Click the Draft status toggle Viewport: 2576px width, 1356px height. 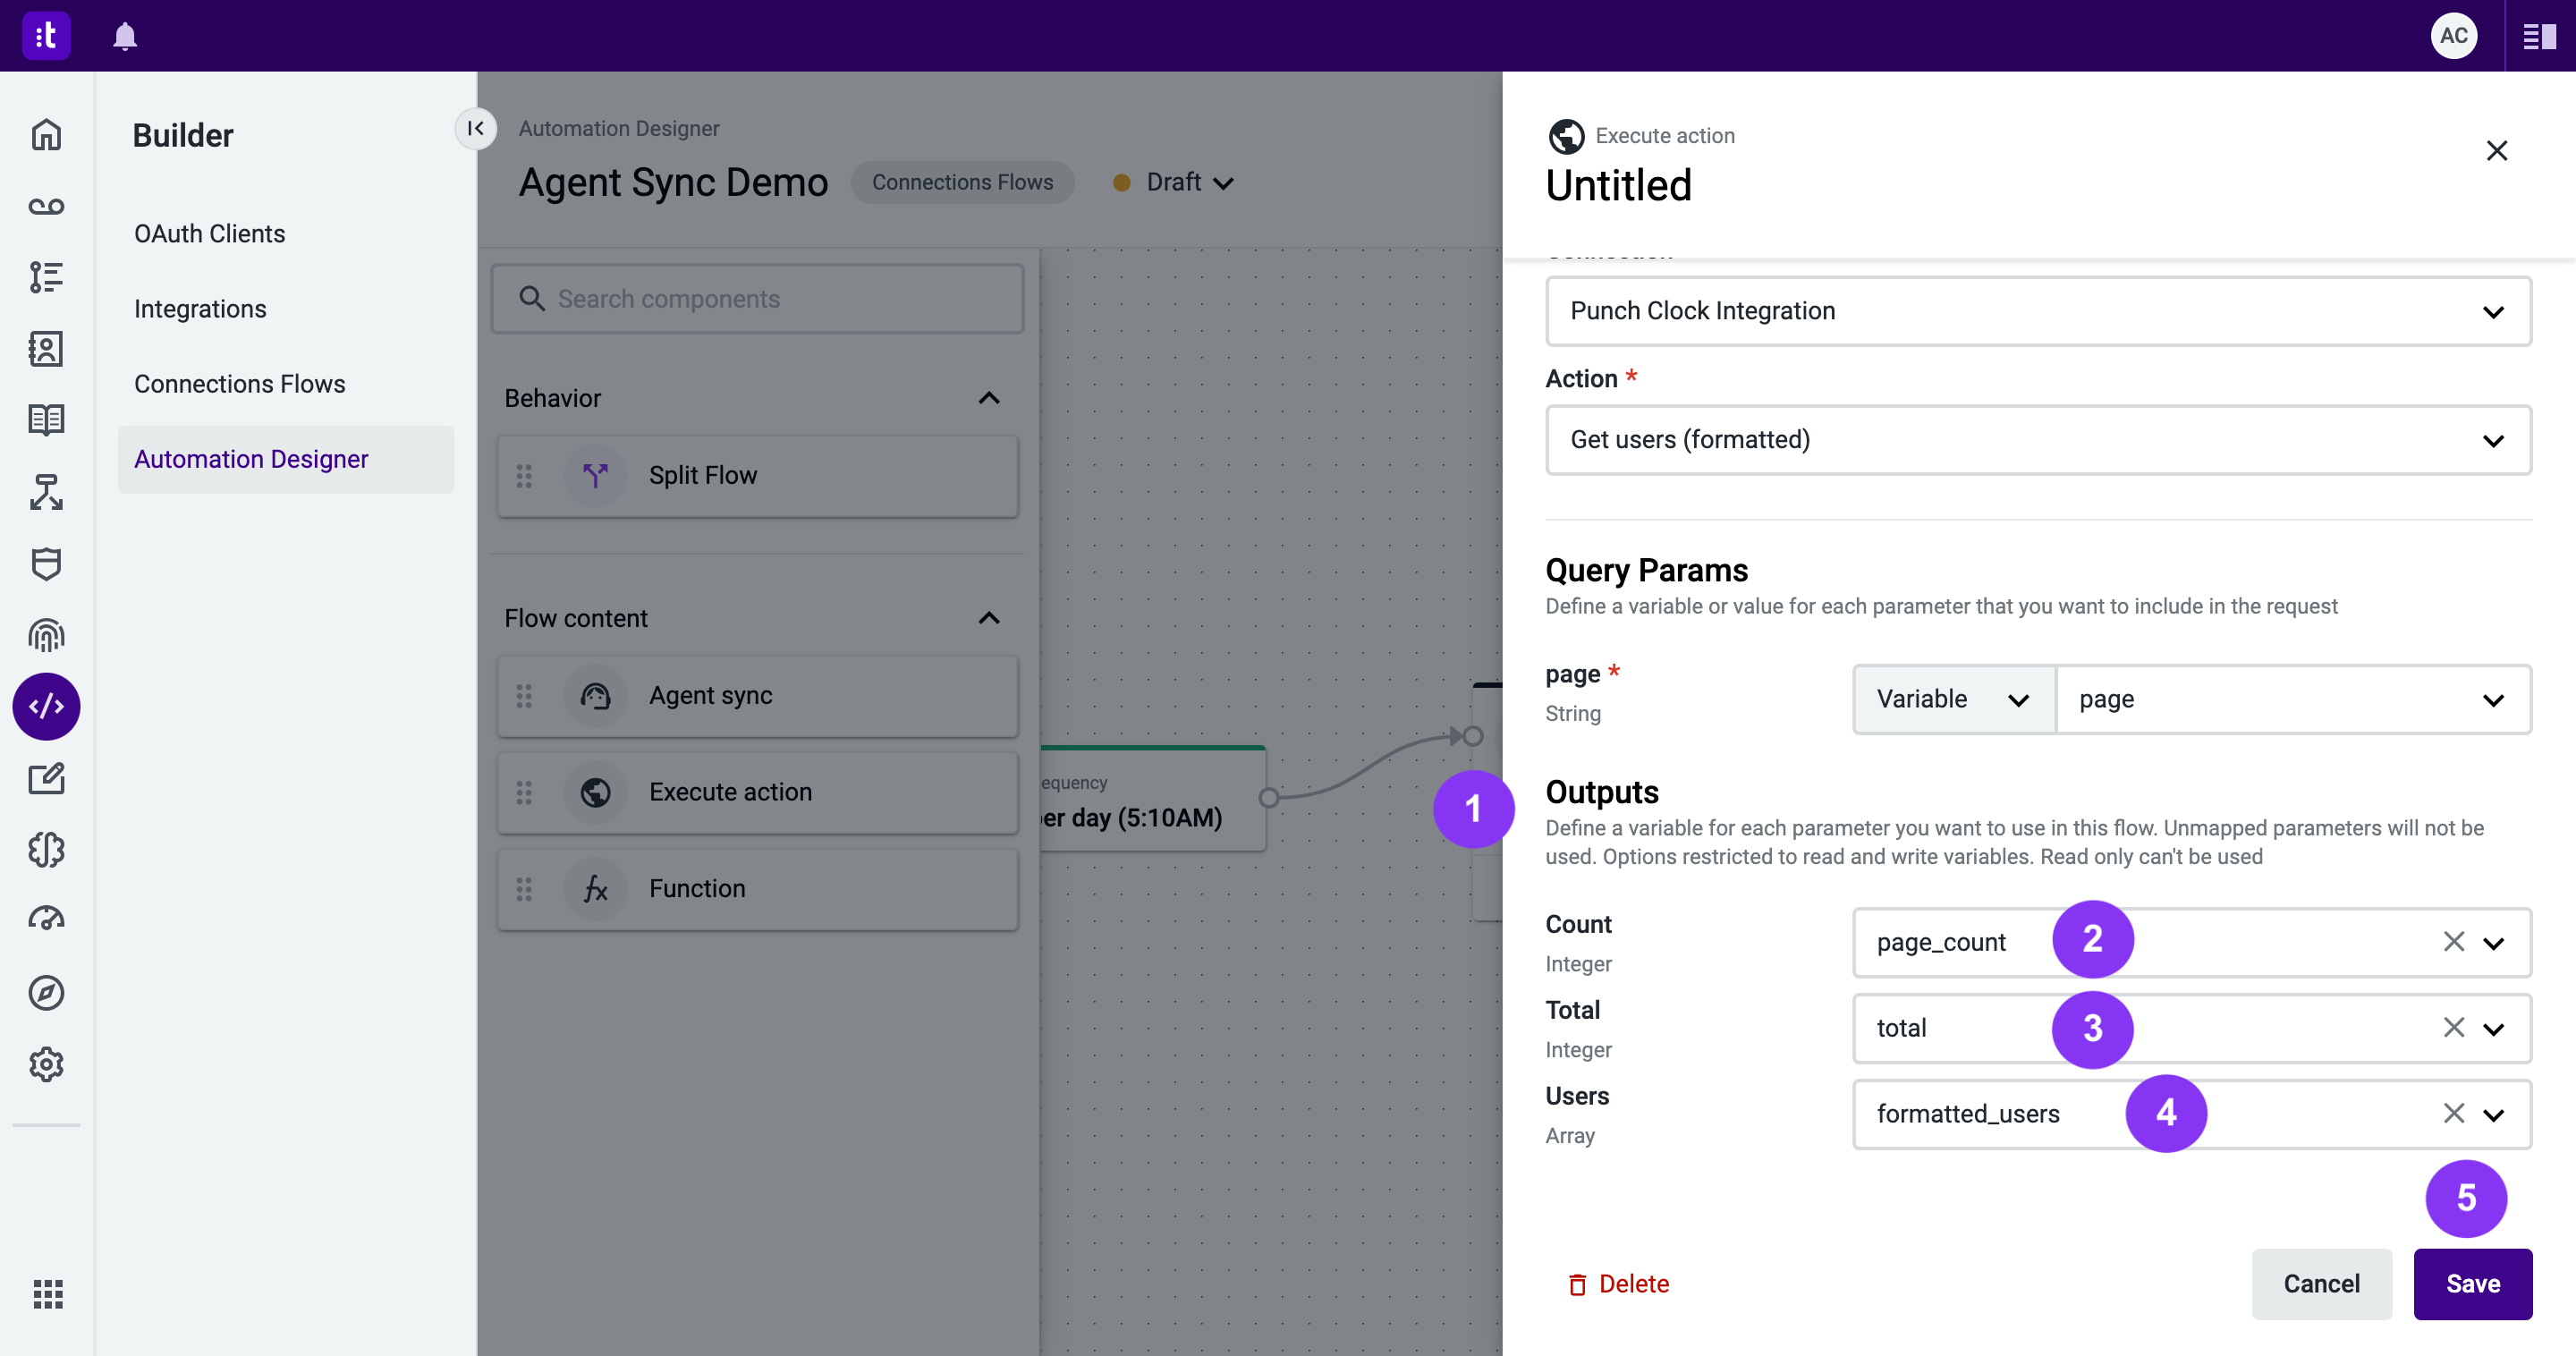1181,182
